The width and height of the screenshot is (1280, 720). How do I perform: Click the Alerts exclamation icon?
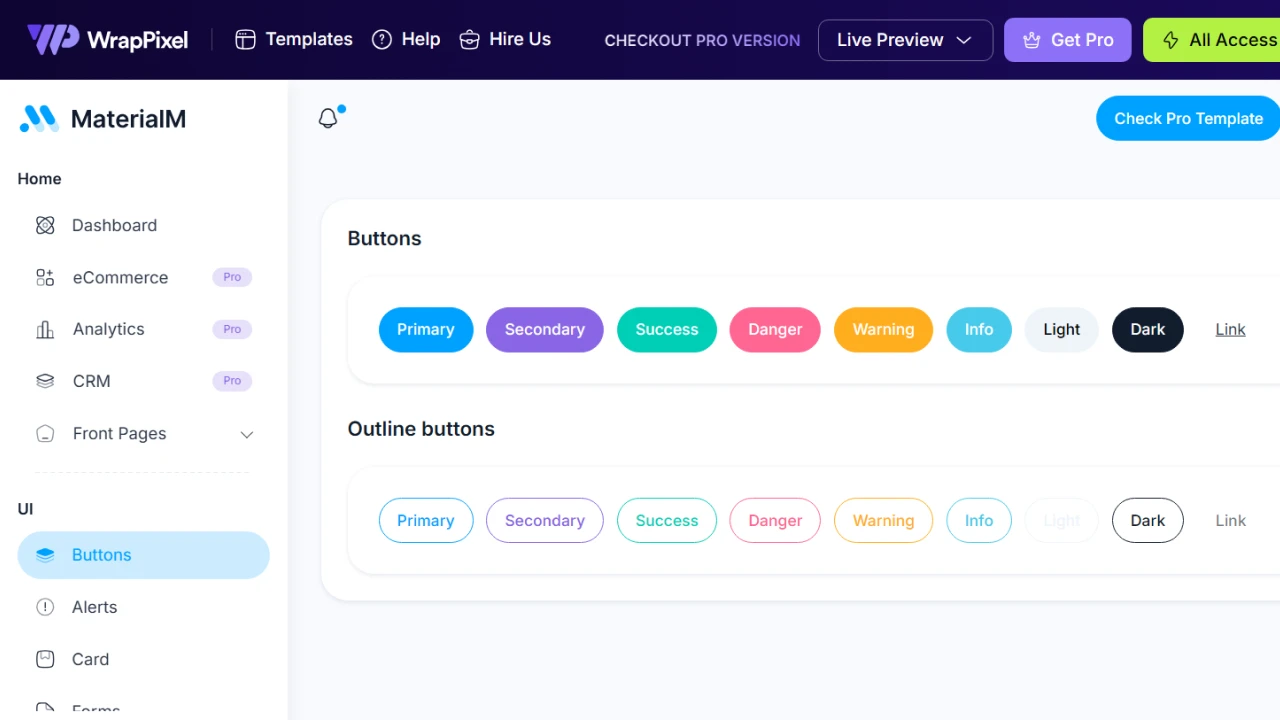click(x=44, y=607)
